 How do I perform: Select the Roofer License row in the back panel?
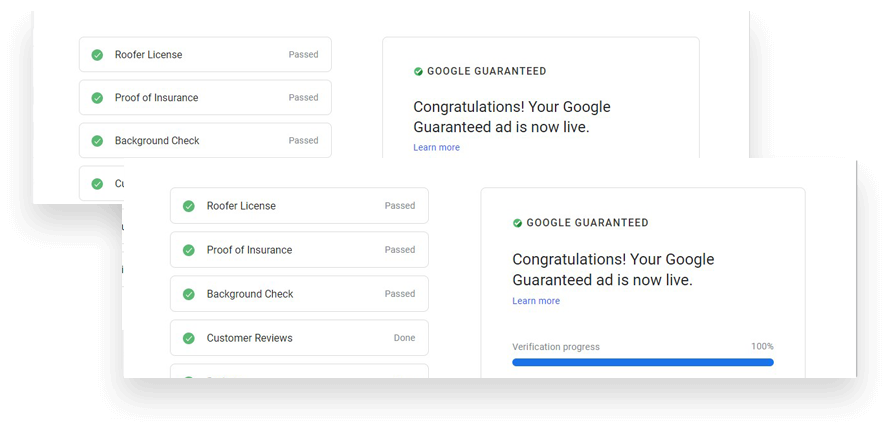[x=204, y=55]
